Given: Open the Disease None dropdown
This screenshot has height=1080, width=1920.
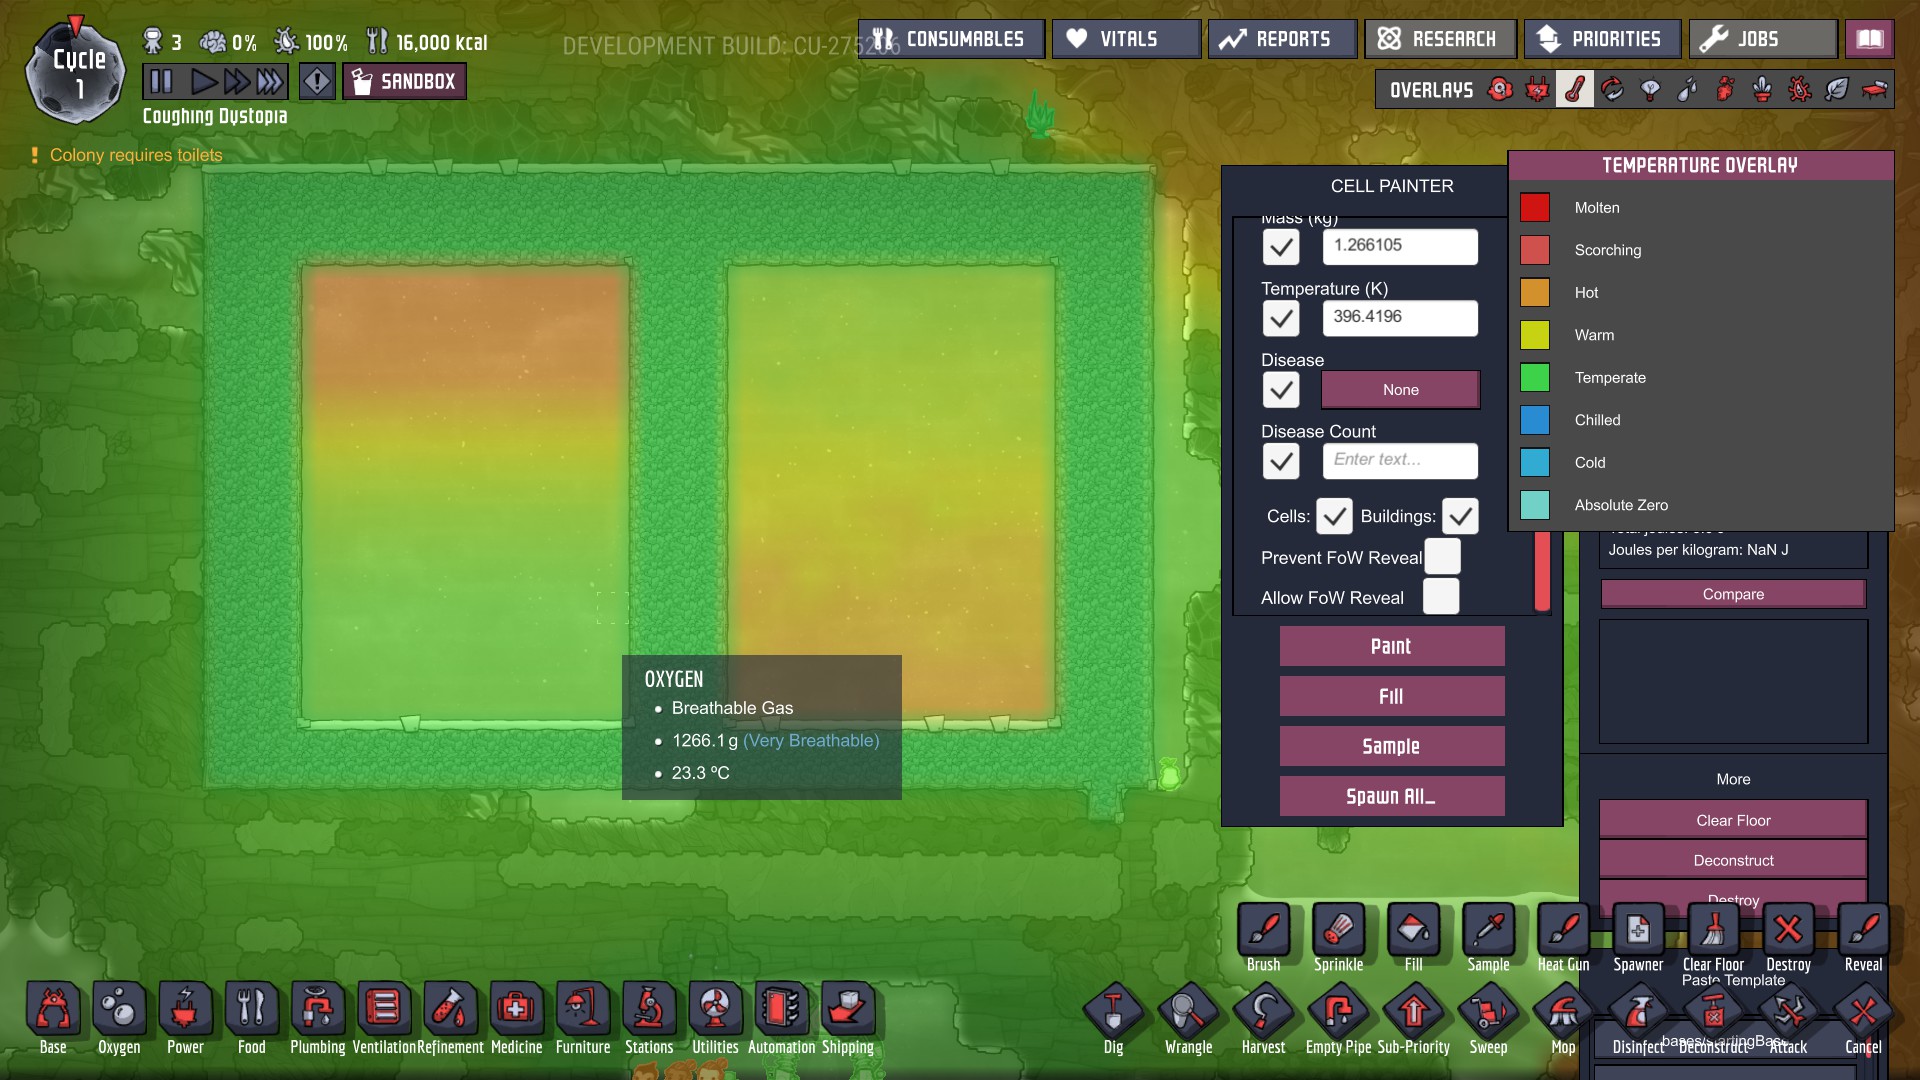Looking at the screenshot, I should [1400, 390].
